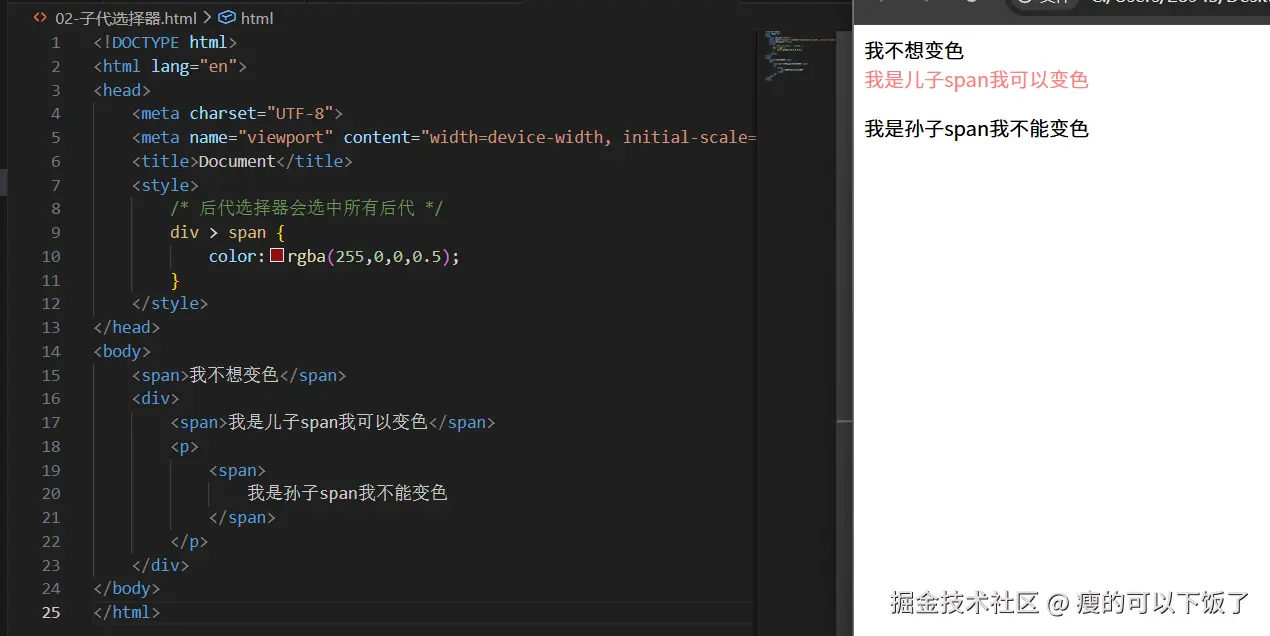
Task: Click the <span>我不想变色</span> code line
Action: point(239,375)
